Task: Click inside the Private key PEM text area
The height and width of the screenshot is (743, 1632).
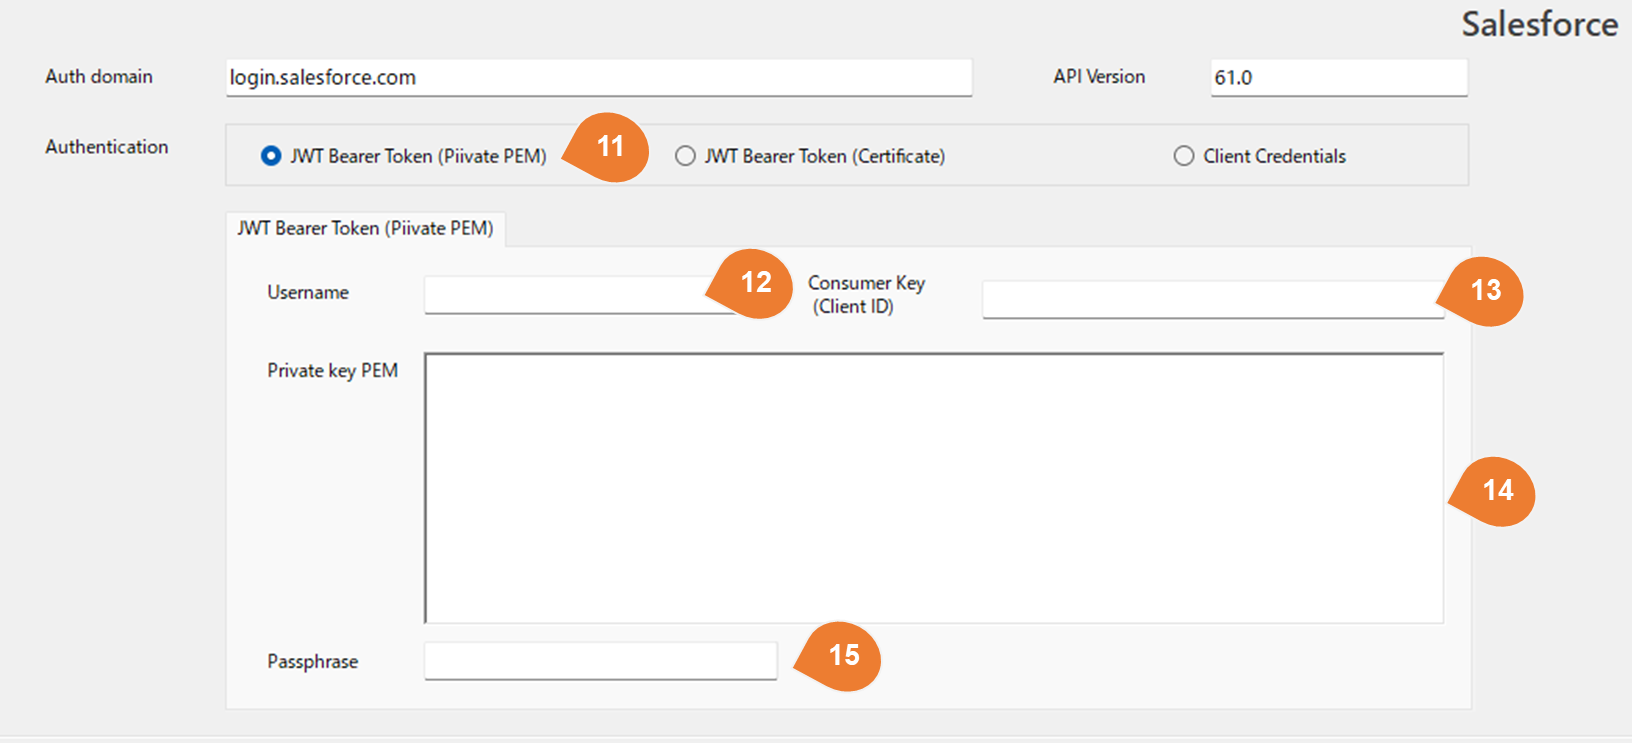Action: click(x=933, y=488)
